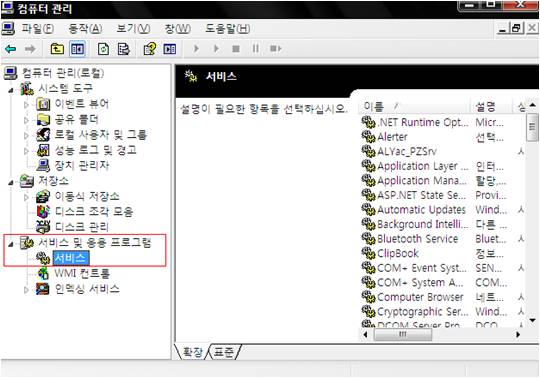540x378 pixels.
Task: Select 컴퓨터 관리(로컬) root node
Action: [x=62, y=73]
